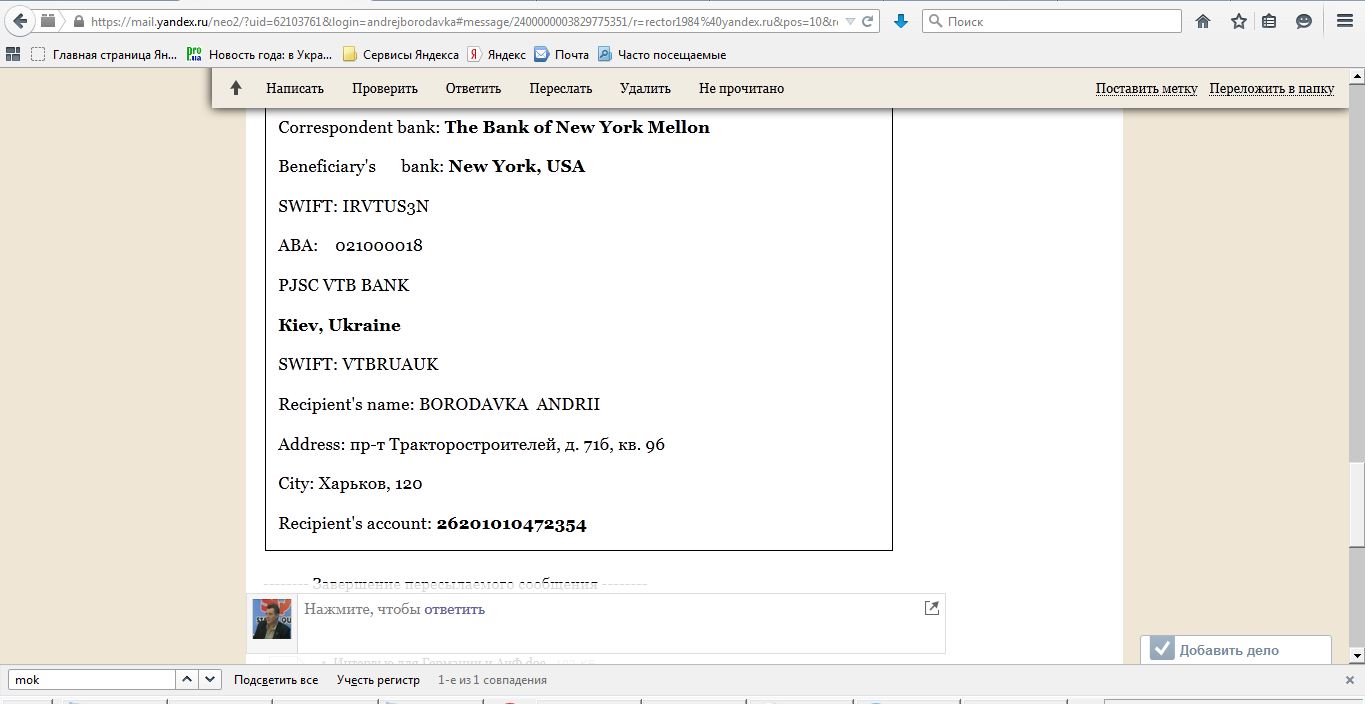
Task: Click 'Удалить' to delete the message
Action: pos(645,88)
